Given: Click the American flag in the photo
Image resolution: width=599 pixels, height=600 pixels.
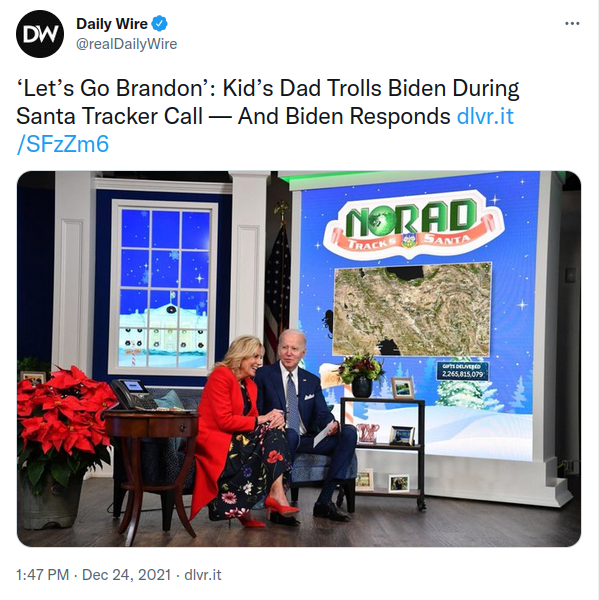Looking at the screenshot, I should coord(277,283).
